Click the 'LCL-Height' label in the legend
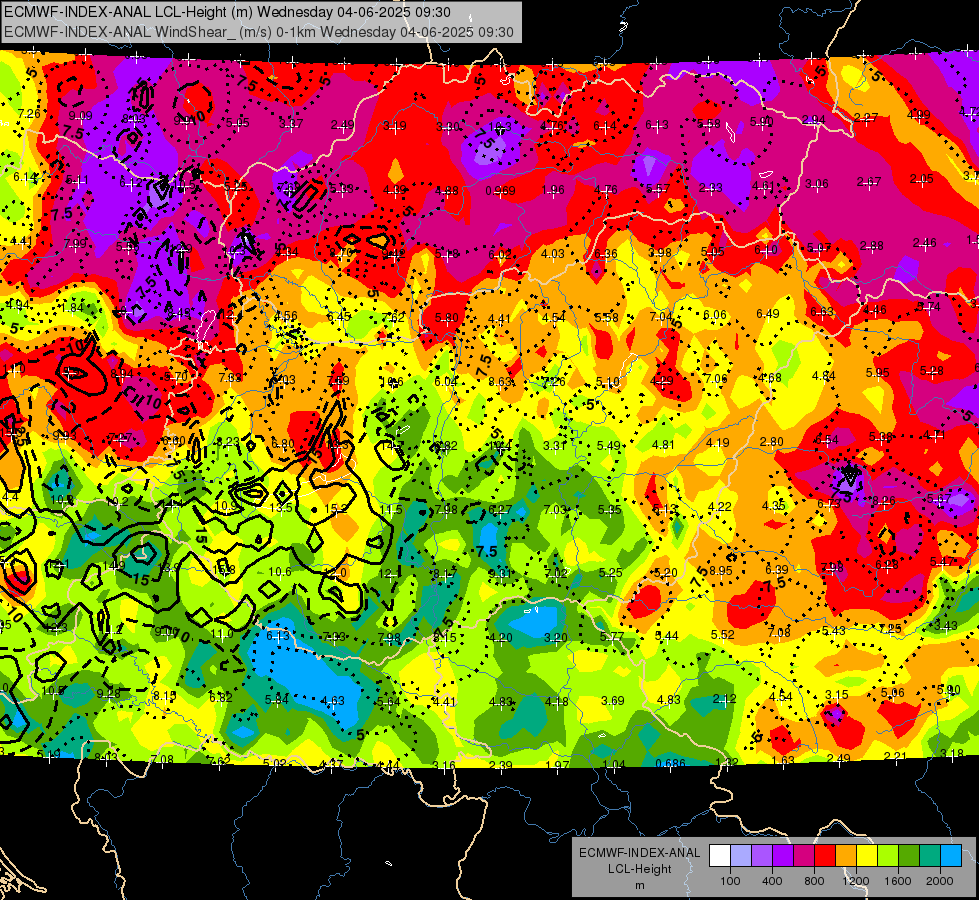979x900 pixels. pyautogui.click(x=639, y=869)
